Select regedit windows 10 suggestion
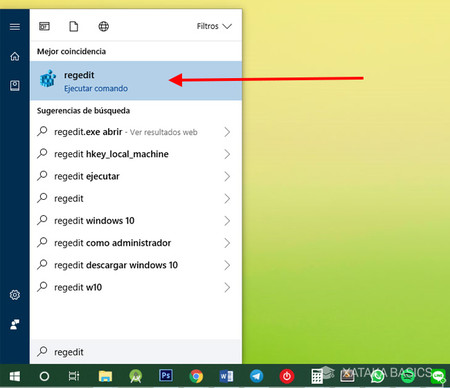450x388 pixels. (x=136, y=220)
